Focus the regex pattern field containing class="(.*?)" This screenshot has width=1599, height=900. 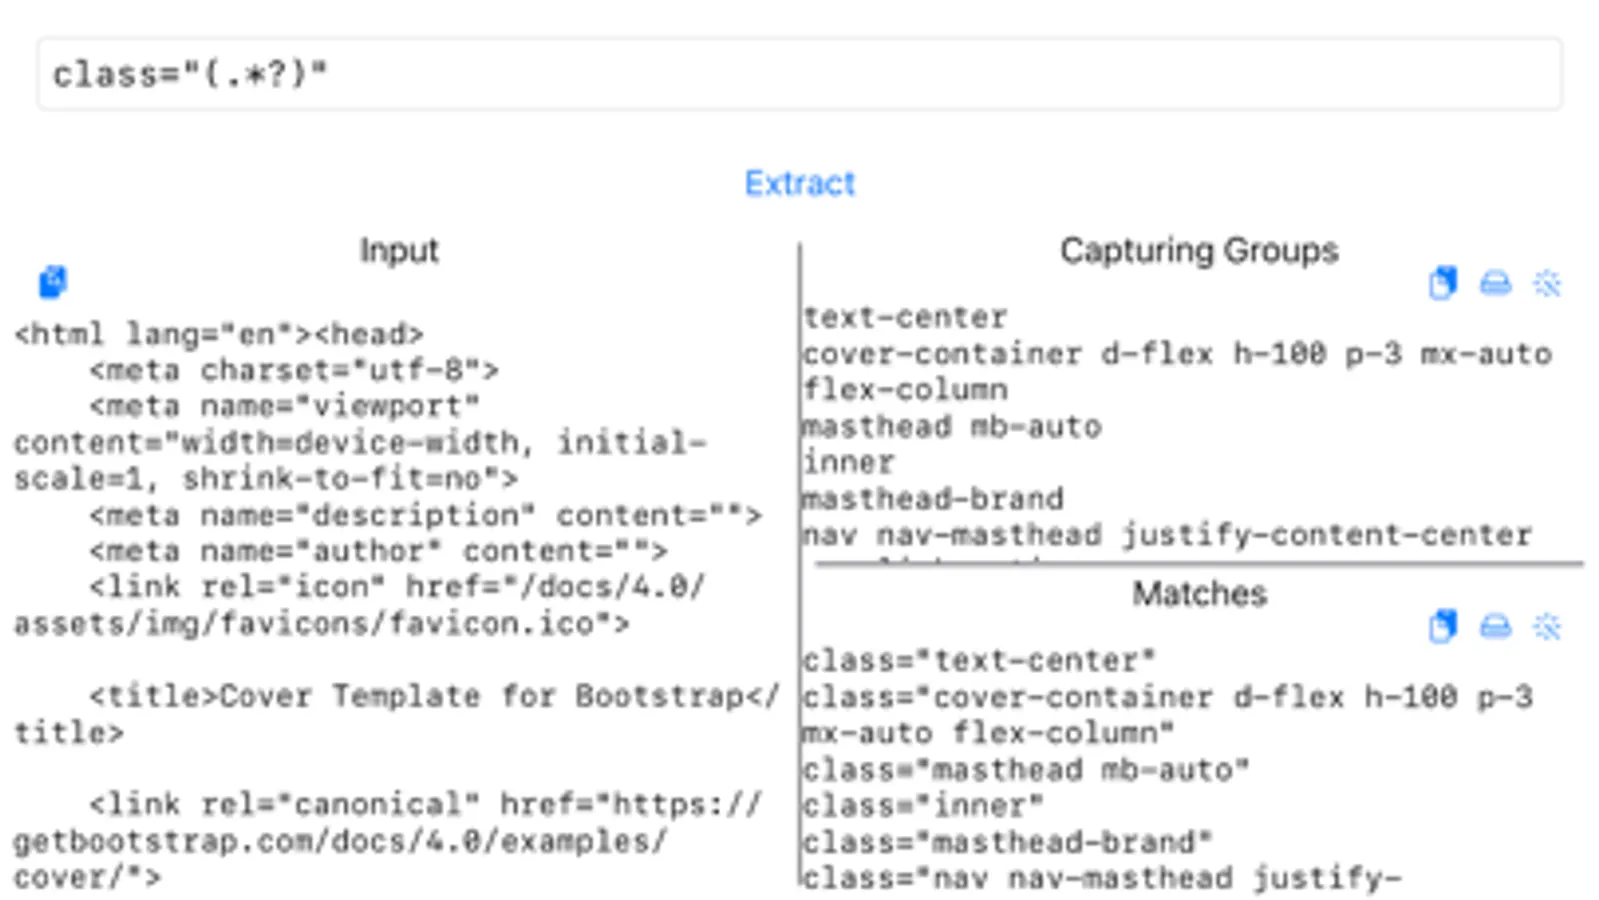coord(800,74)
